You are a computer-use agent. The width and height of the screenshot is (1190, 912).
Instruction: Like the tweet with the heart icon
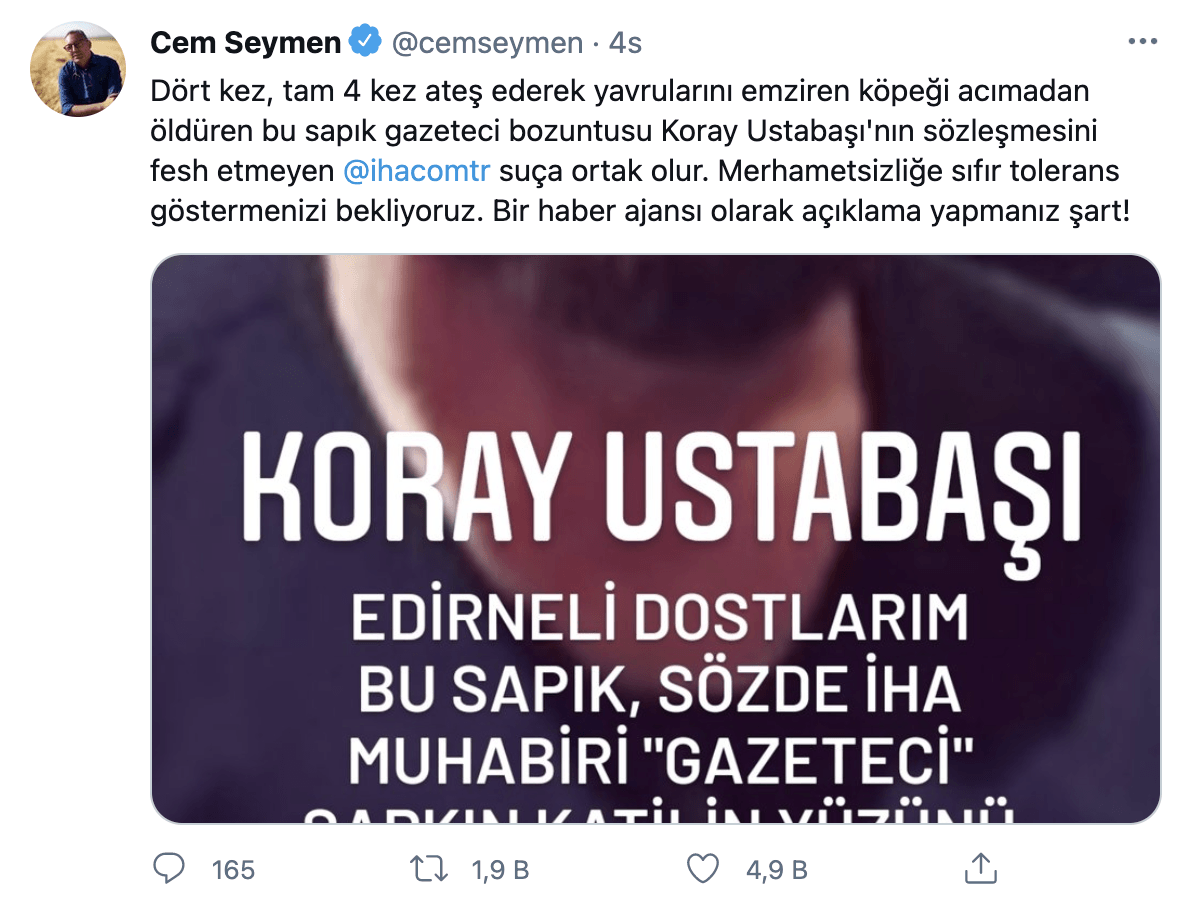click(x=703, y=869)
